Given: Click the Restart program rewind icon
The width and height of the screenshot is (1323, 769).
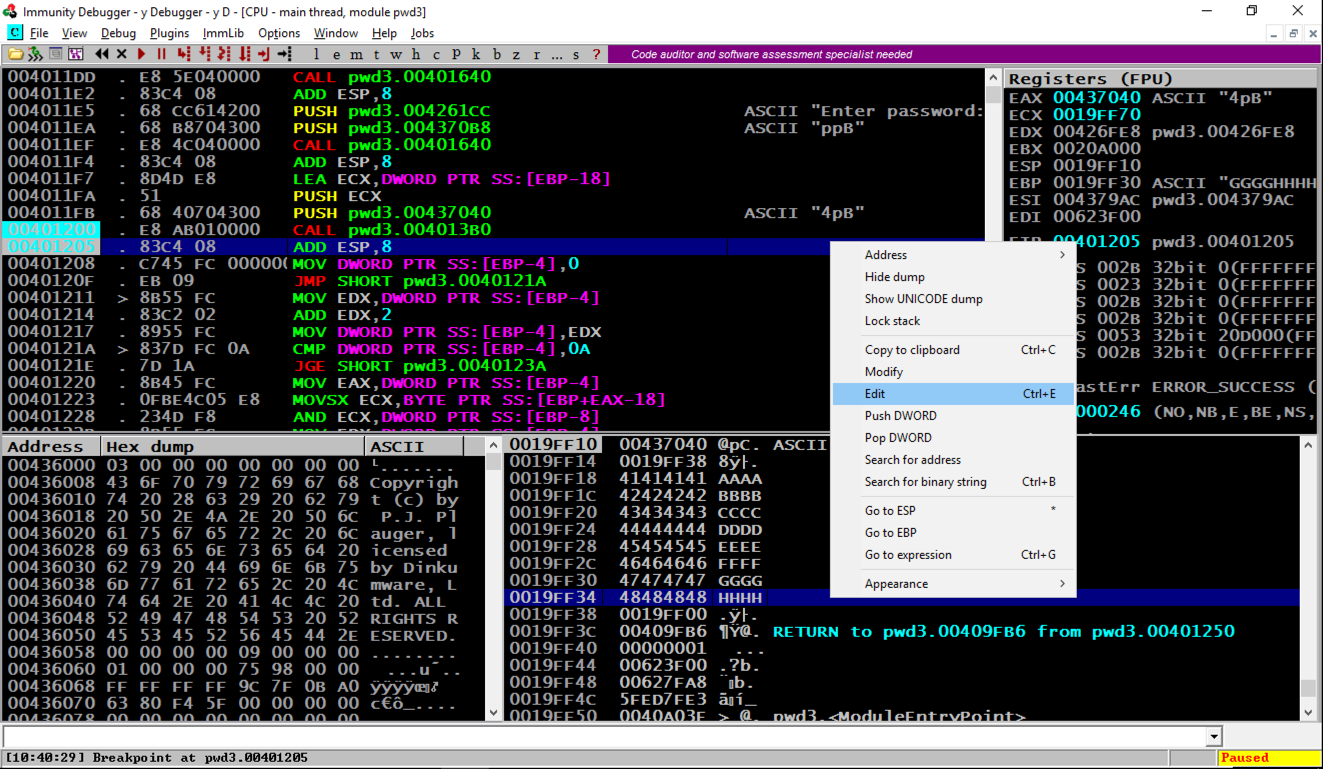Looking at the screenshot, I should [101, 54].
